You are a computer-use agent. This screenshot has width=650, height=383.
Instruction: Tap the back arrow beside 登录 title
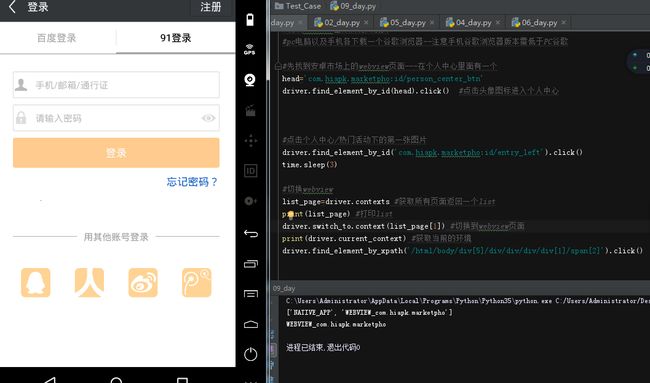(12, 7)
